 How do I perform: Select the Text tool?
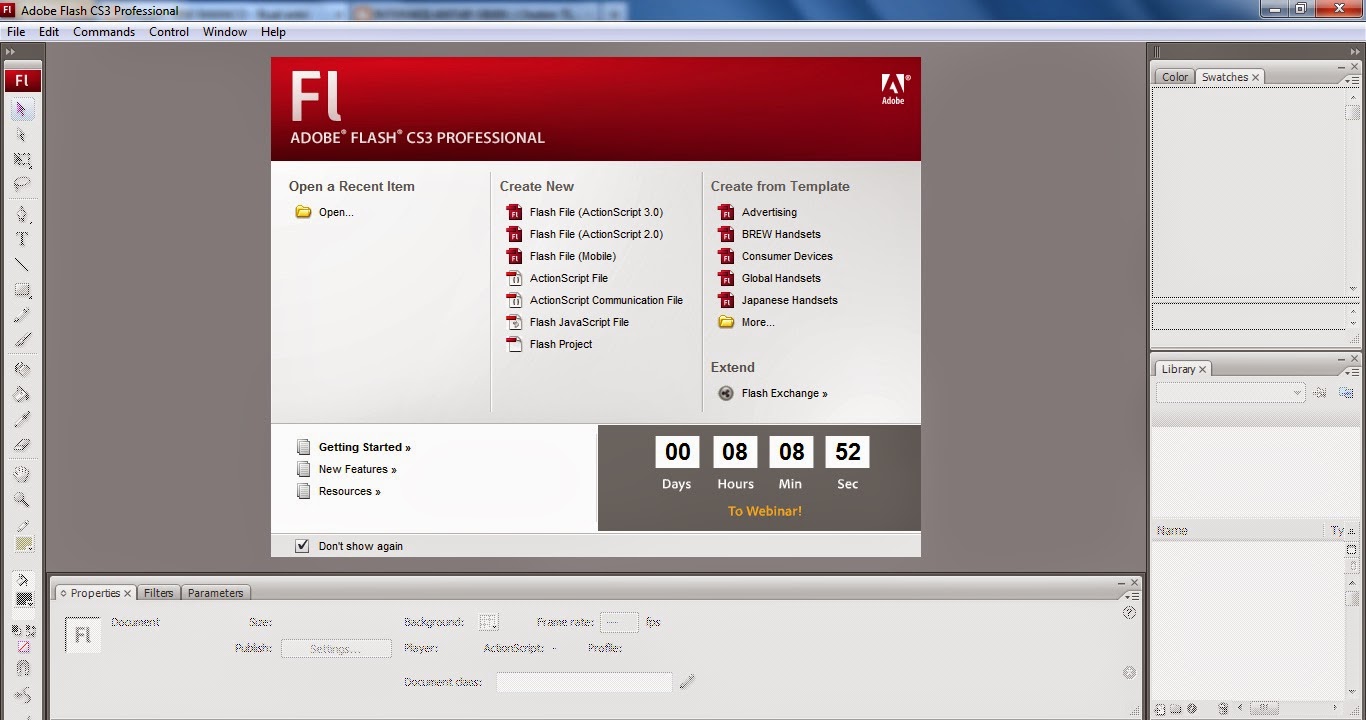tap(22, 239)
